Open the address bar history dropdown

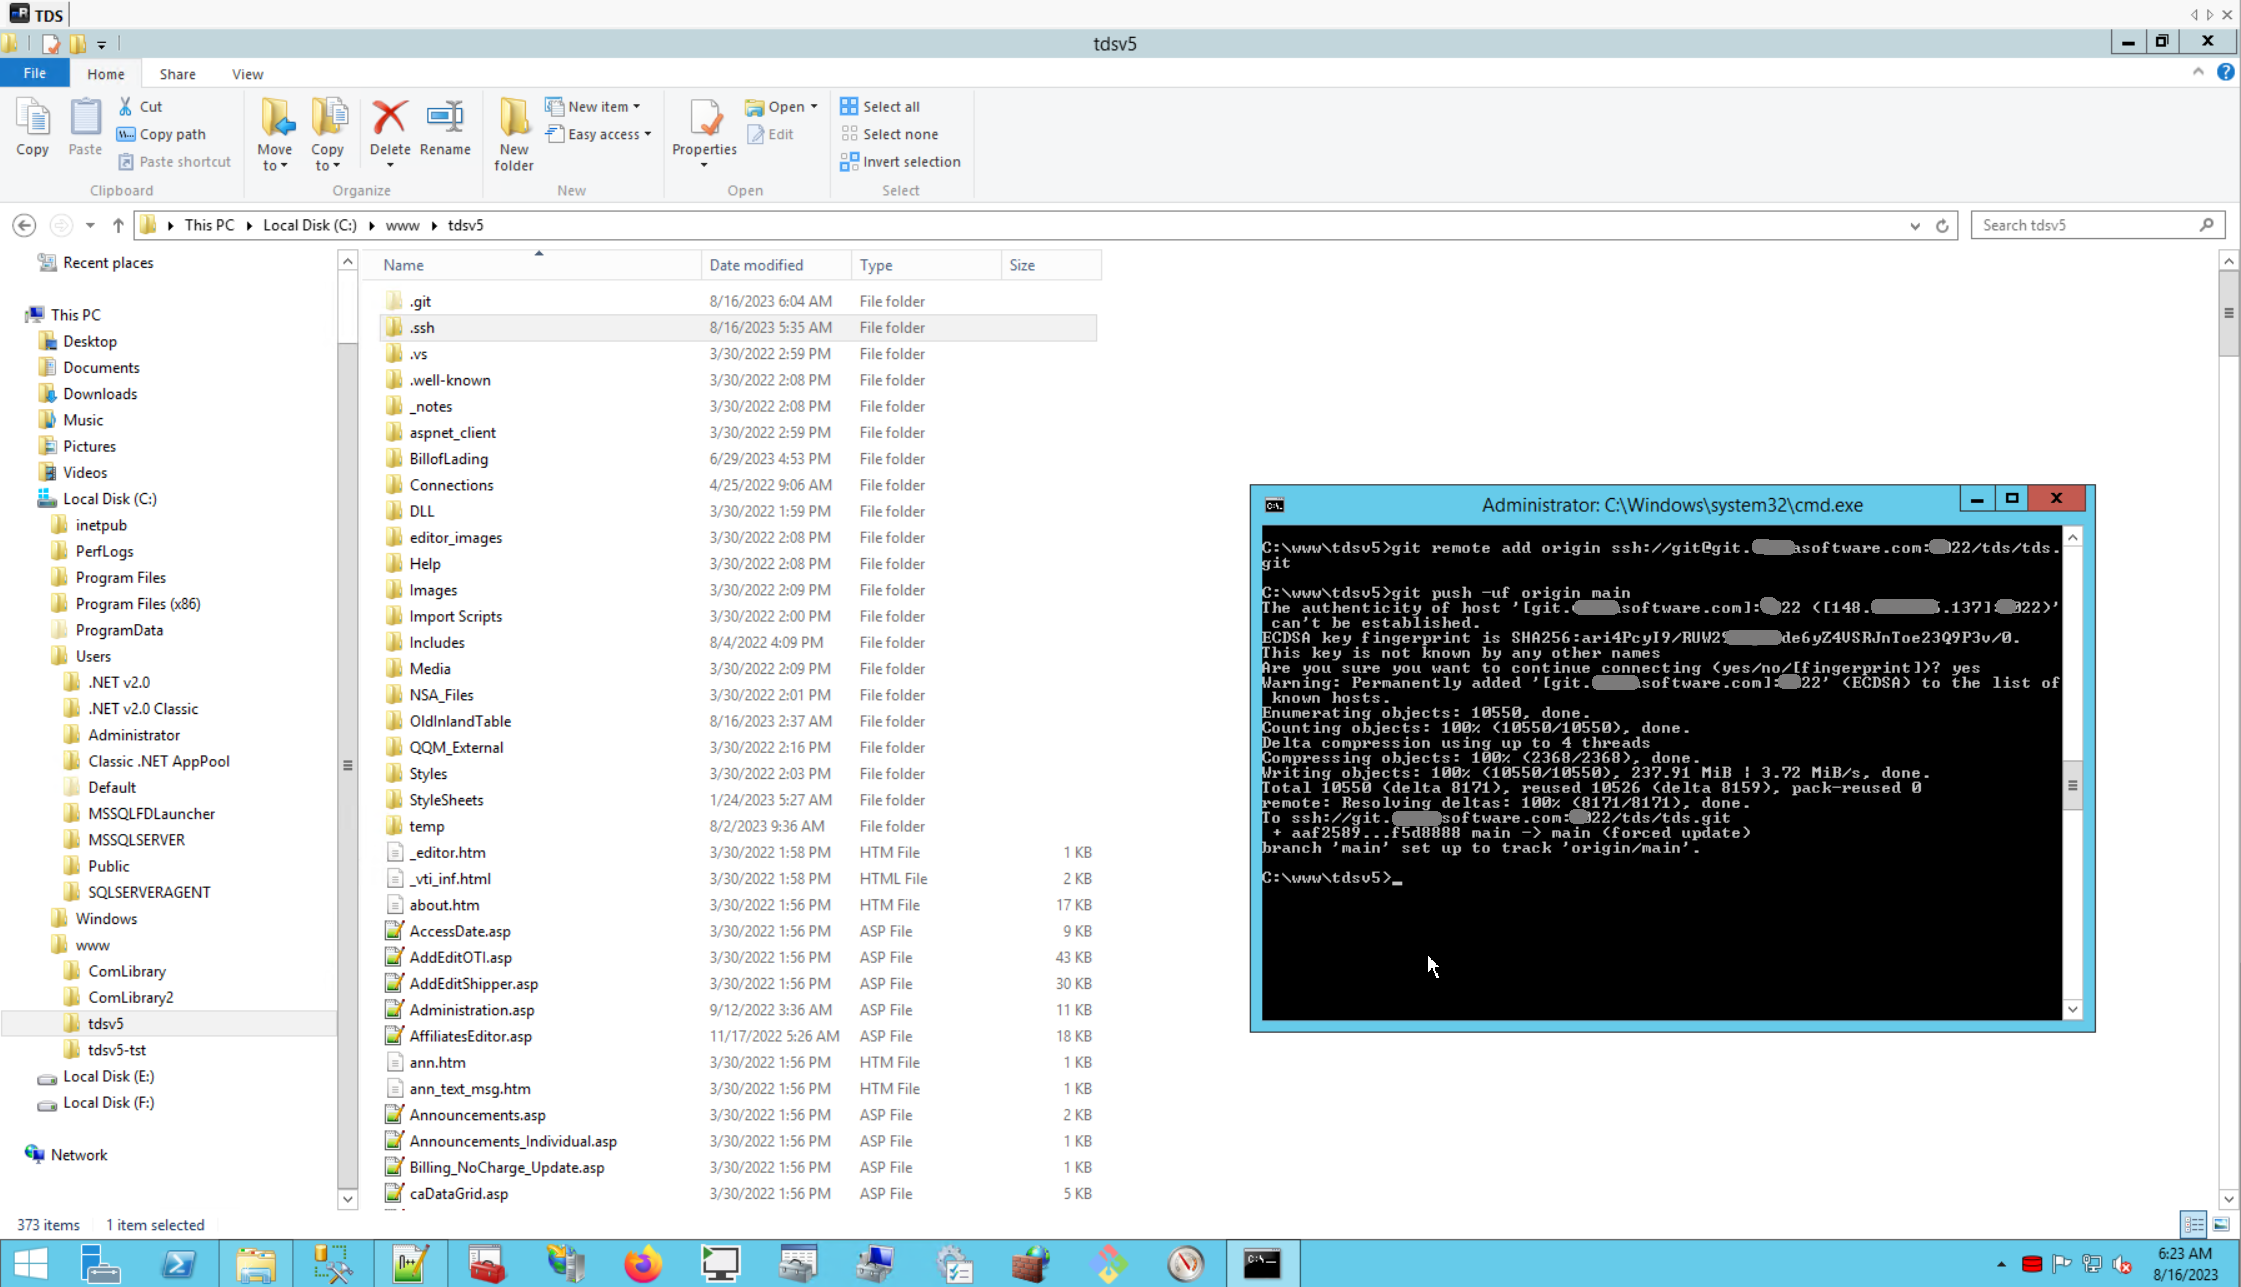click(x=1914, y=225)
